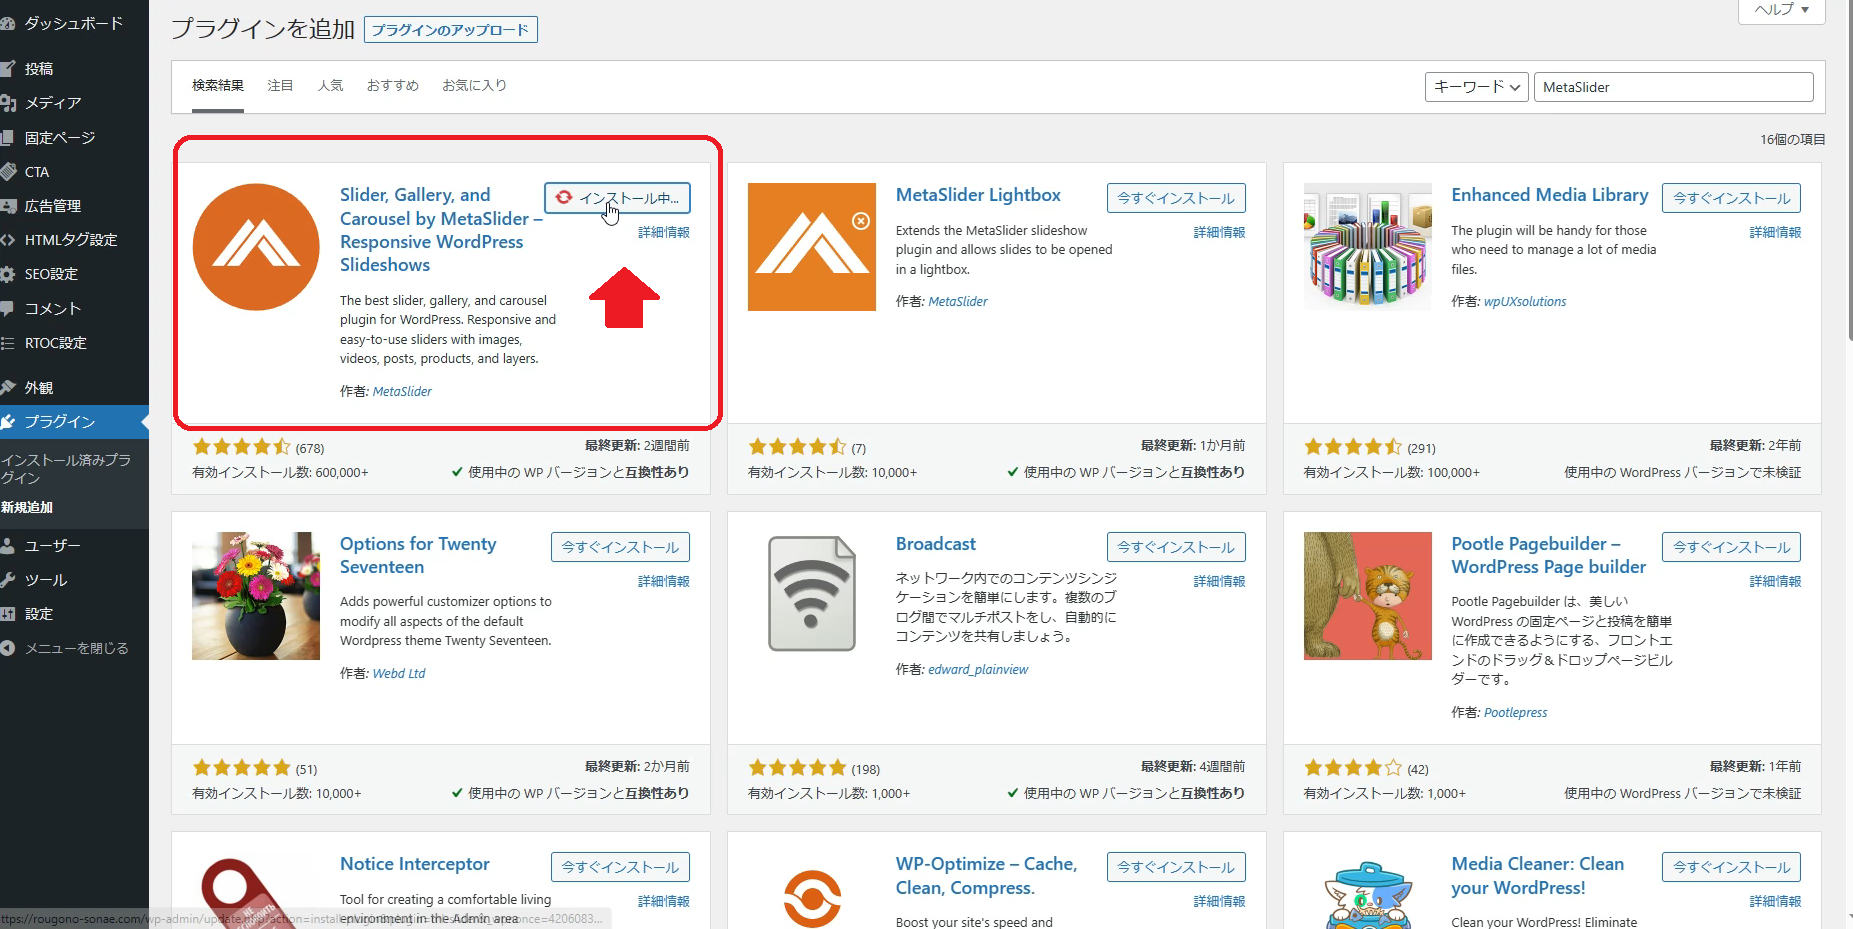Install Pootle Pagebuilder plugin now

1732,547
